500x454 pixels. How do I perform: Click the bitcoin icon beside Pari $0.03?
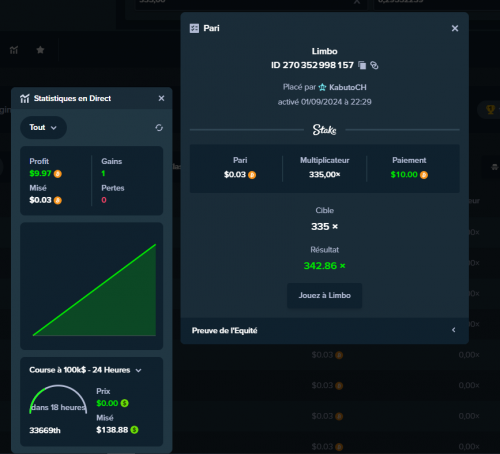pyautogui.click(x=252, y=175)
